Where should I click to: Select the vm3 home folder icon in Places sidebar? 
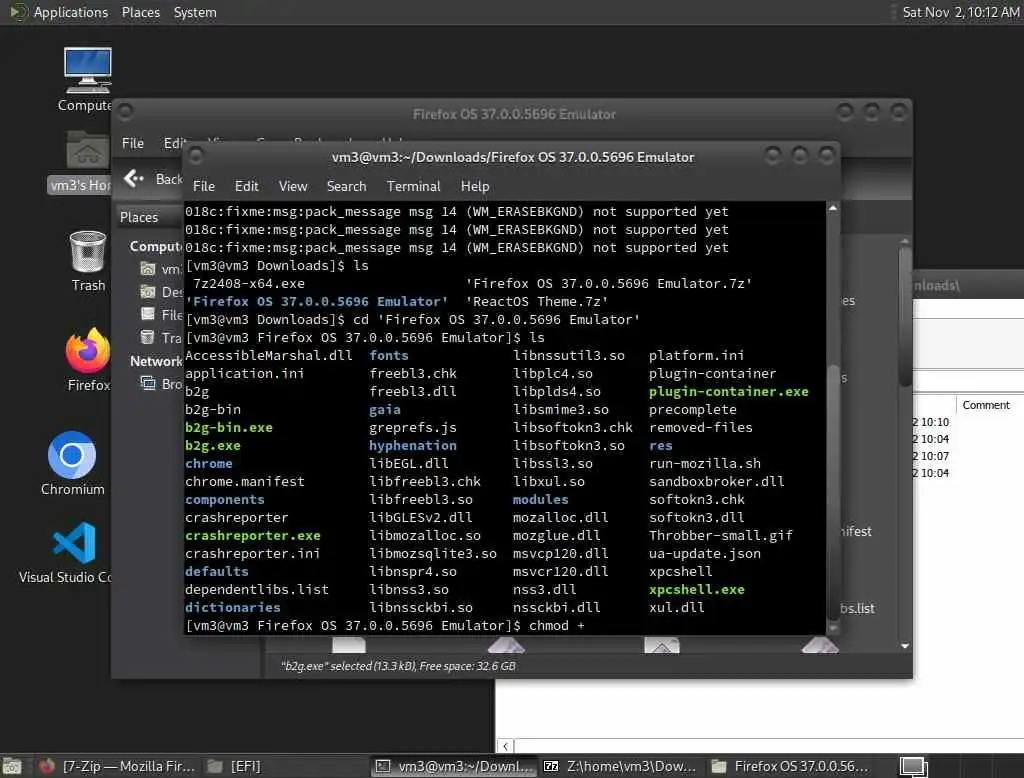click(148, 268)
